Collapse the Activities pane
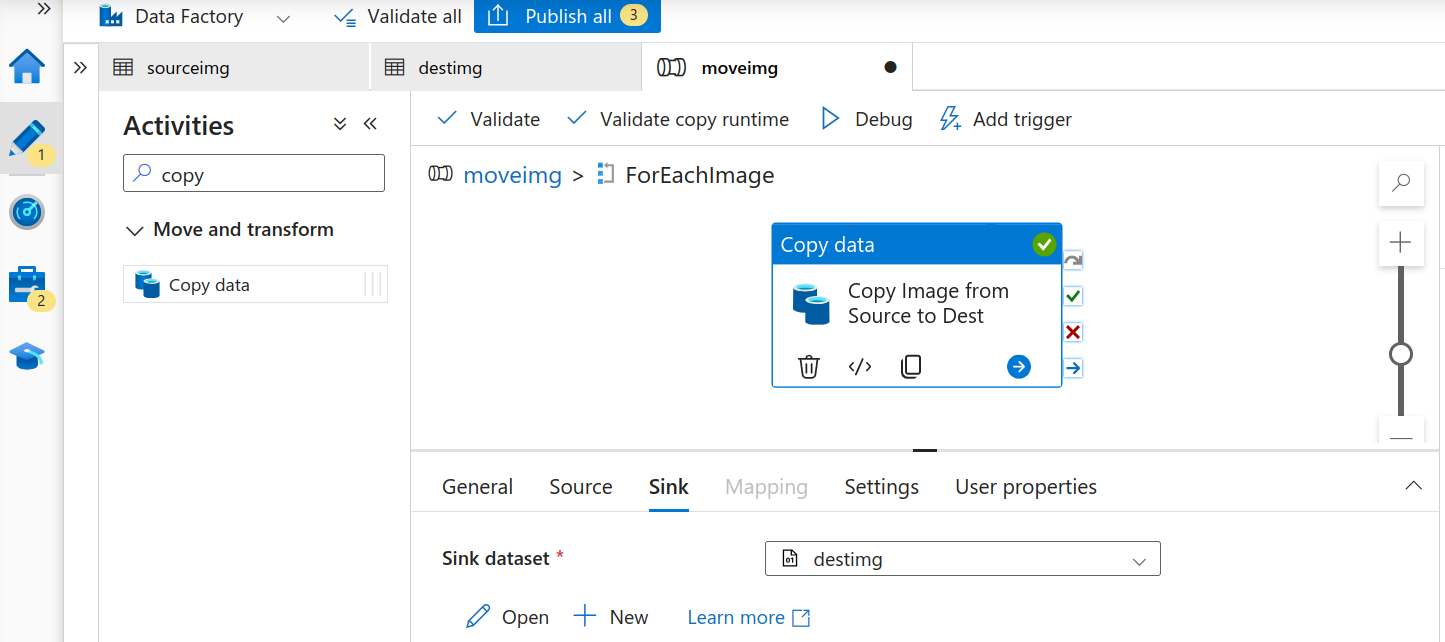Screen dimensions: 1445x642 click(x=370, y=124)
